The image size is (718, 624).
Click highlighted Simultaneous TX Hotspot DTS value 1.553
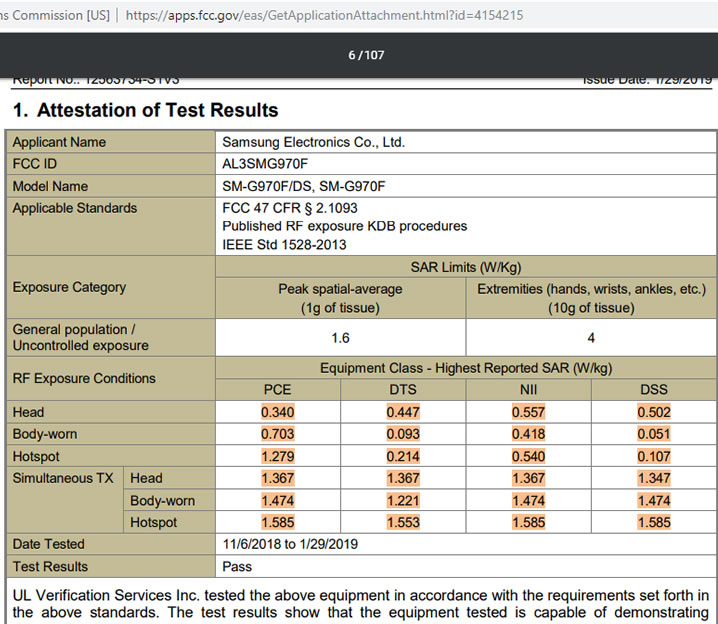tap(403, 522)
